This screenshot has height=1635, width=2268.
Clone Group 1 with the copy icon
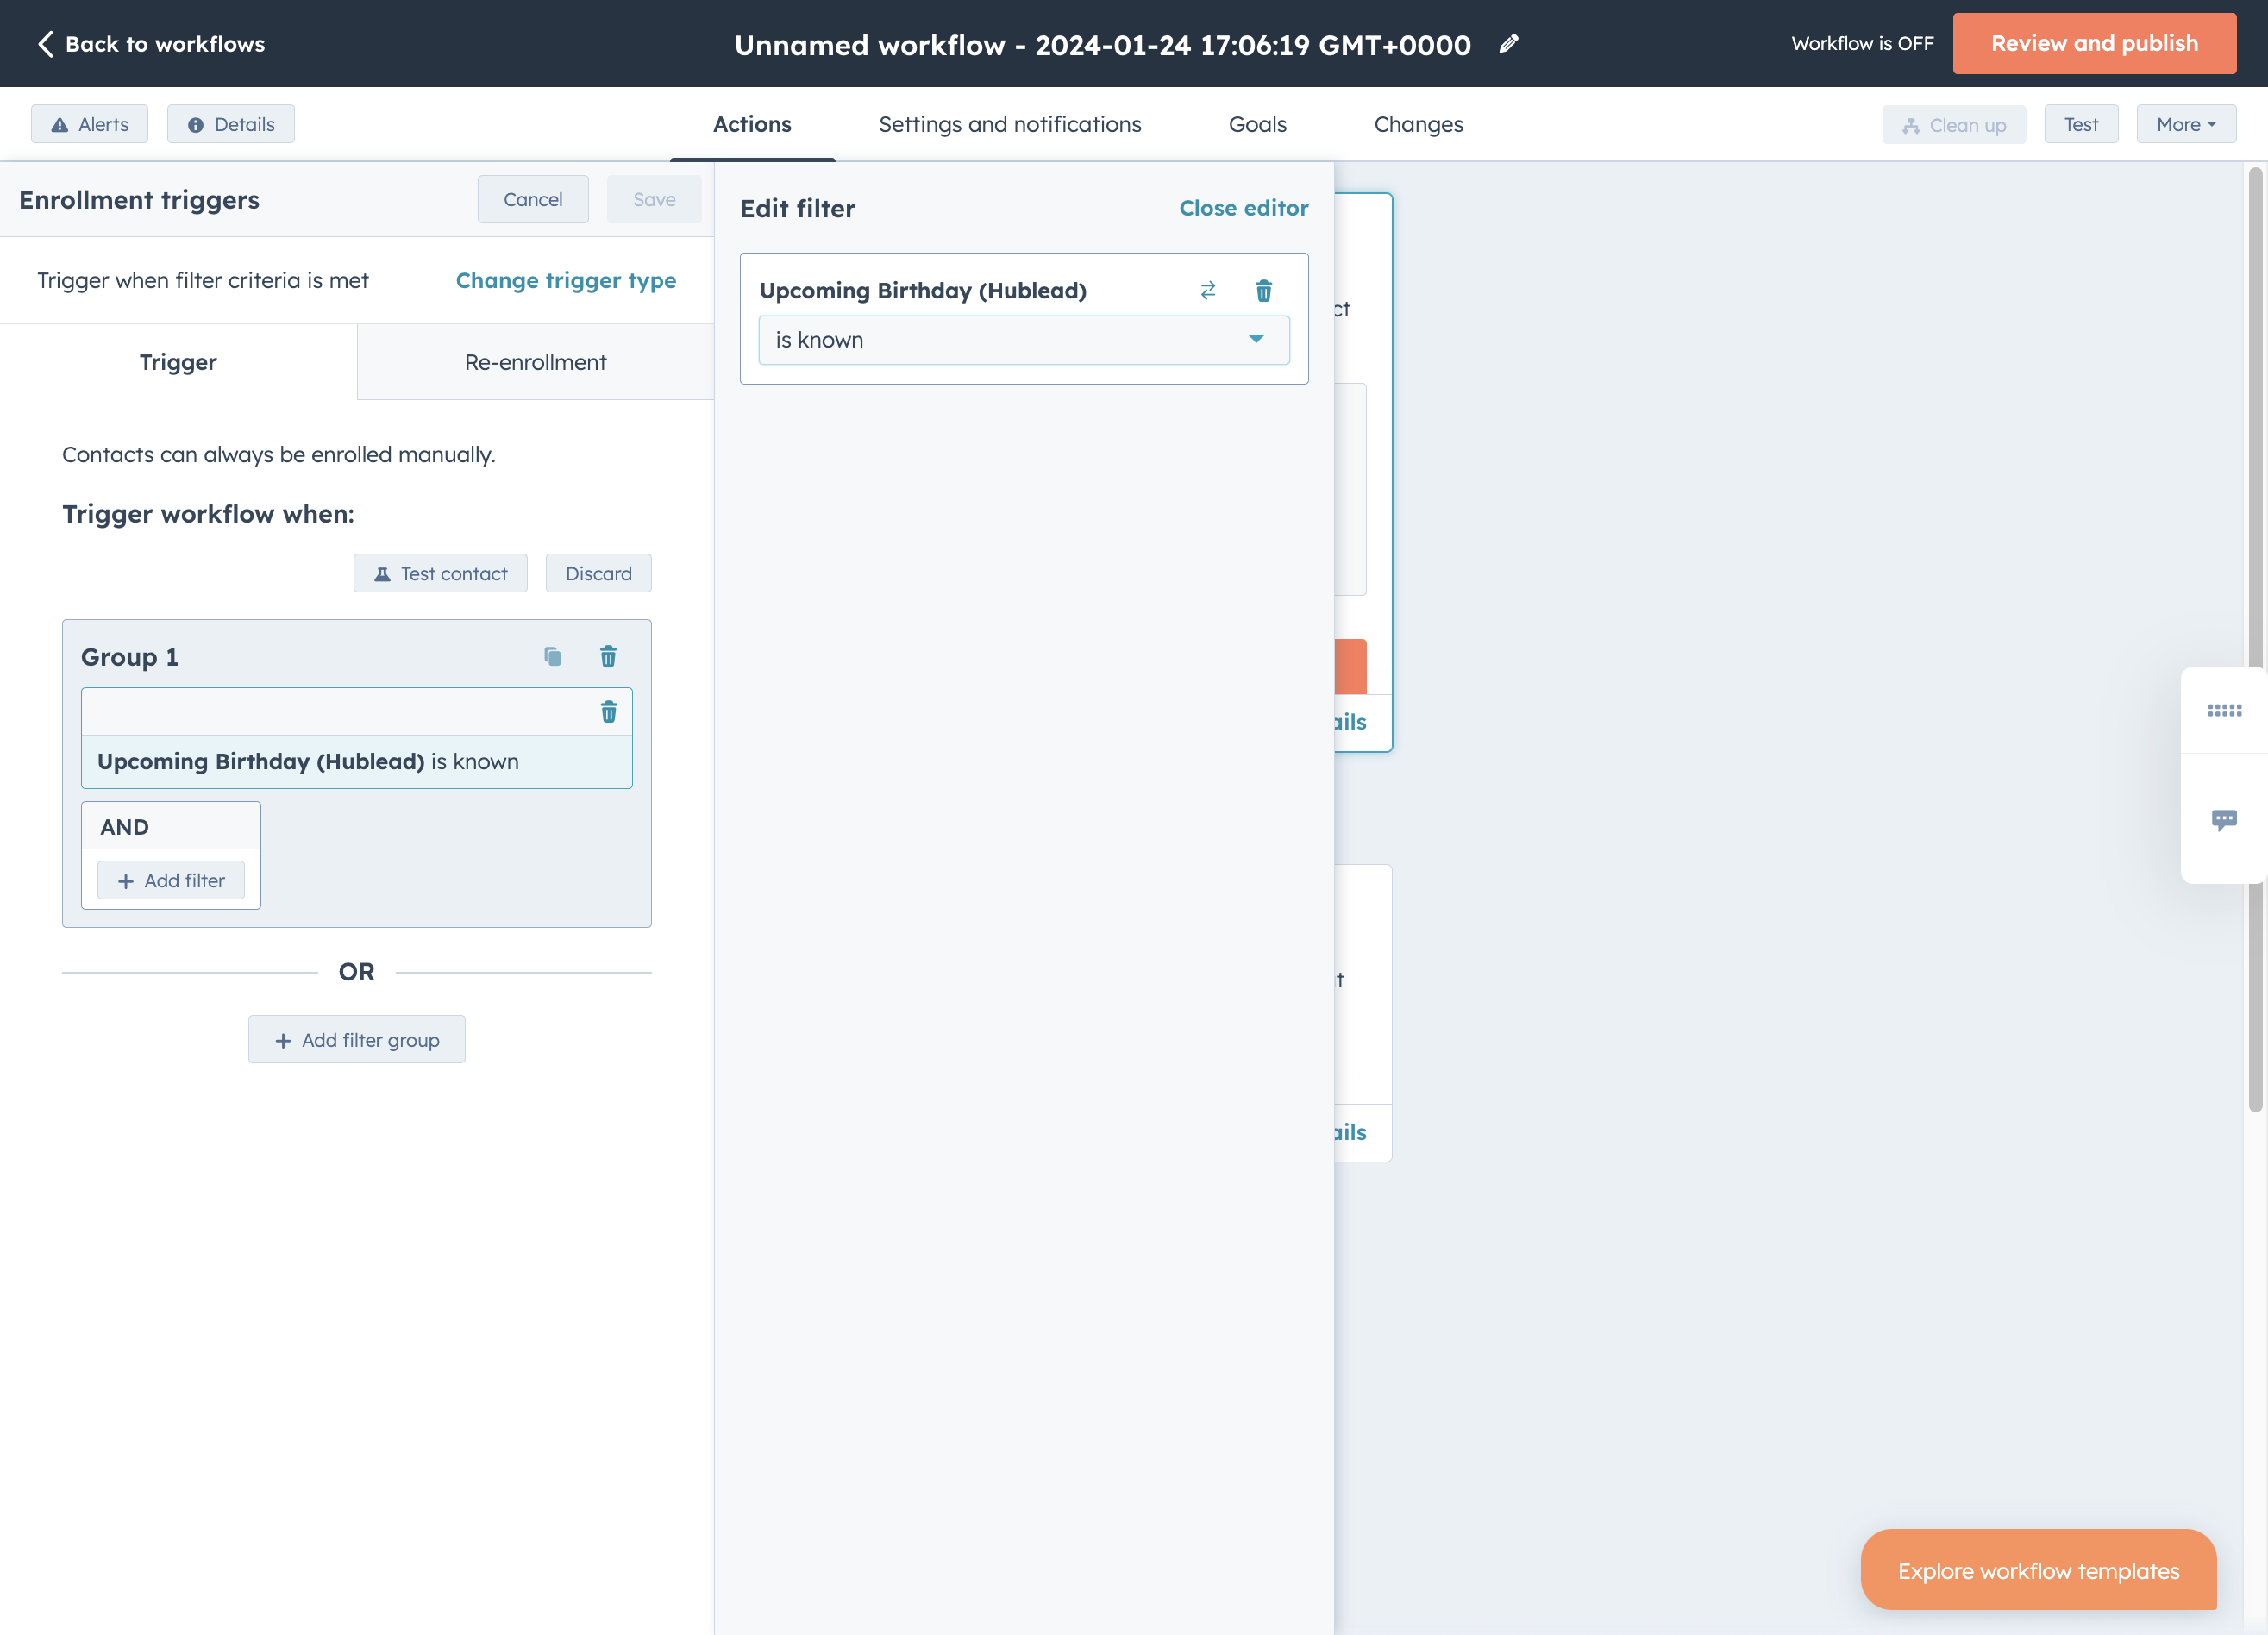click(552, 656)
